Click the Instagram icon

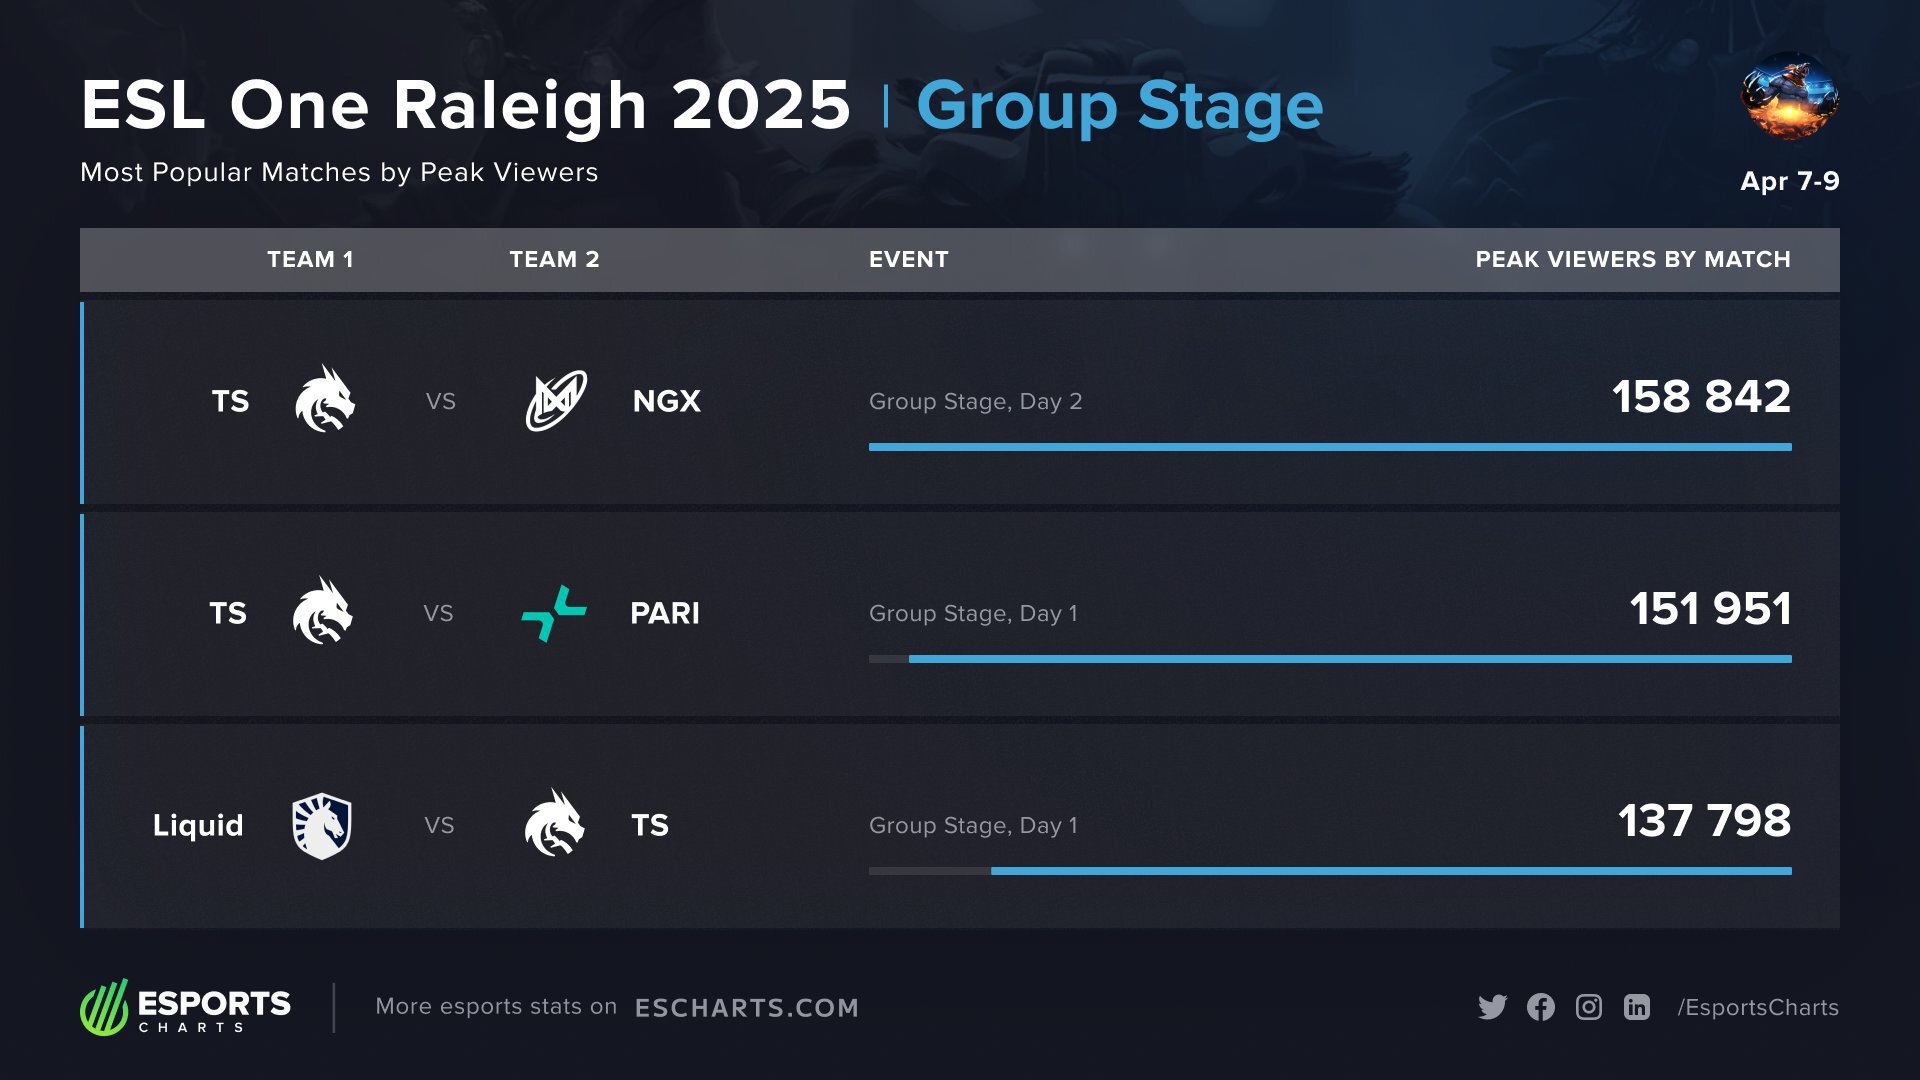(x=1589, y=1007)
